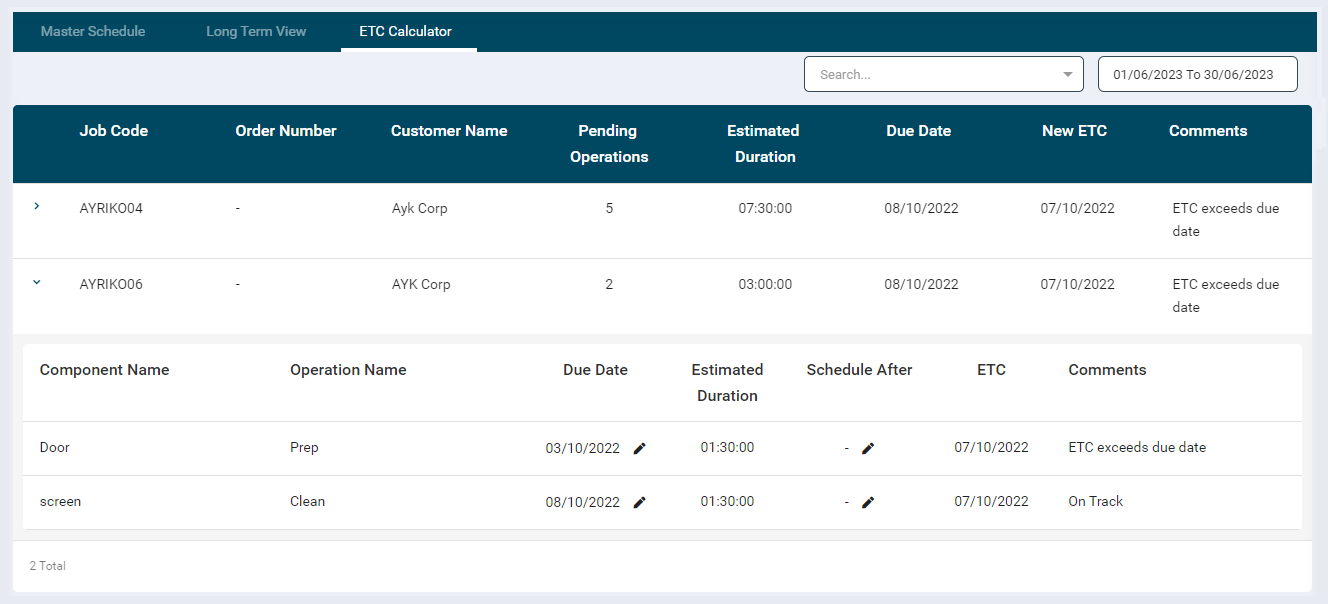Sort by Due Date header in jobs table

pyautogui.click(x=918, y=131)
